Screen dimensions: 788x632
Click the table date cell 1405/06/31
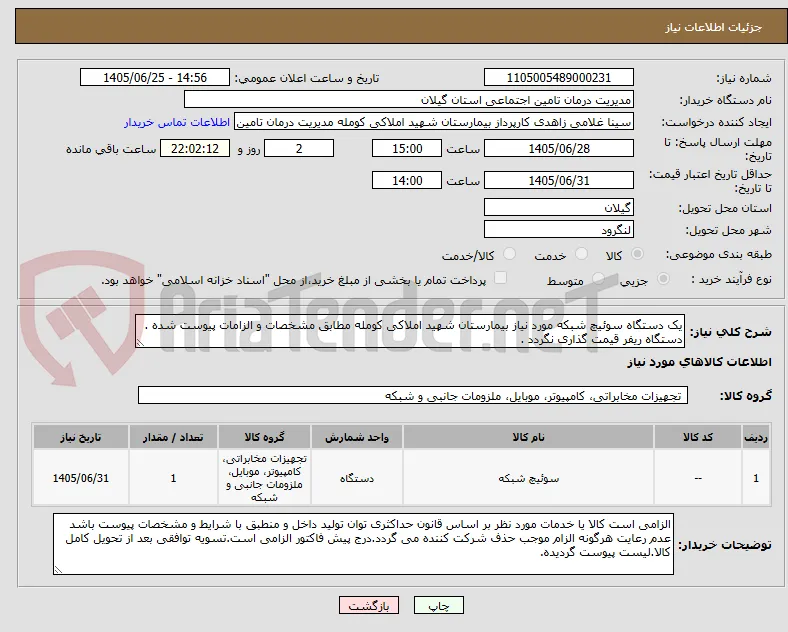(81, 478)
